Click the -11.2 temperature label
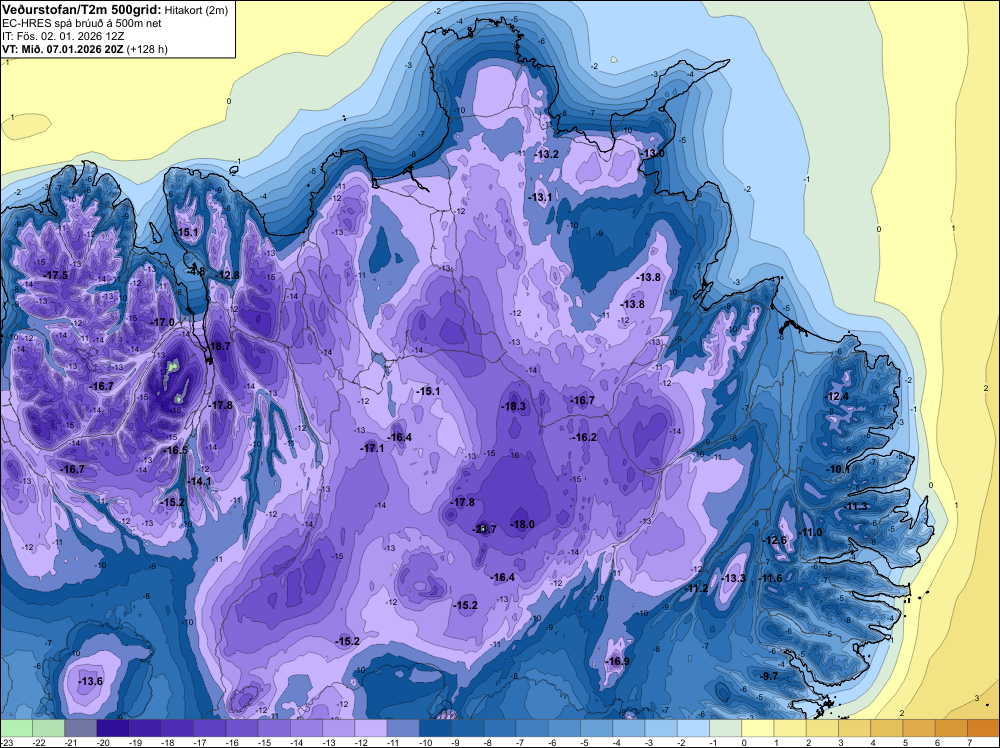This screenshot has width=1000, height=748. (696, 588)
